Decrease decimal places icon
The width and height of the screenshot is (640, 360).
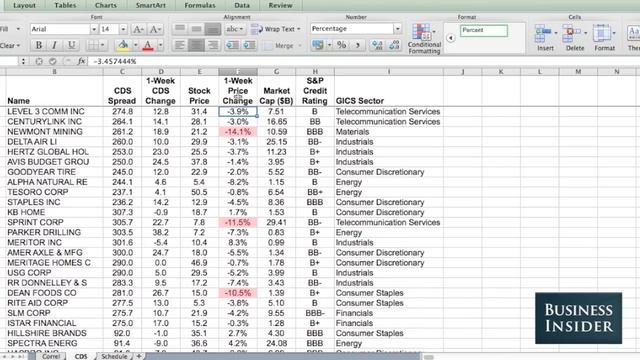pyautogui.click(x=394, y=45)
